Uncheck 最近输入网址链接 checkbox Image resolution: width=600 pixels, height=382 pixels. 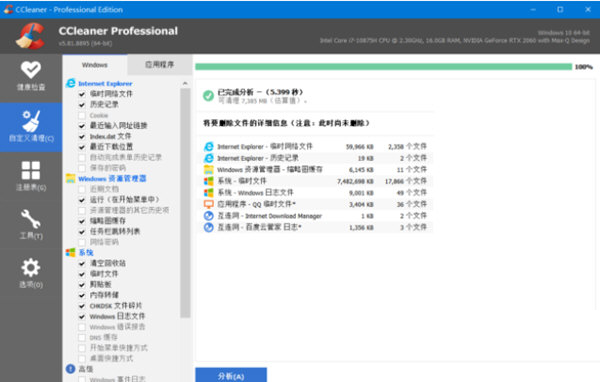click(x=82, y=126)
